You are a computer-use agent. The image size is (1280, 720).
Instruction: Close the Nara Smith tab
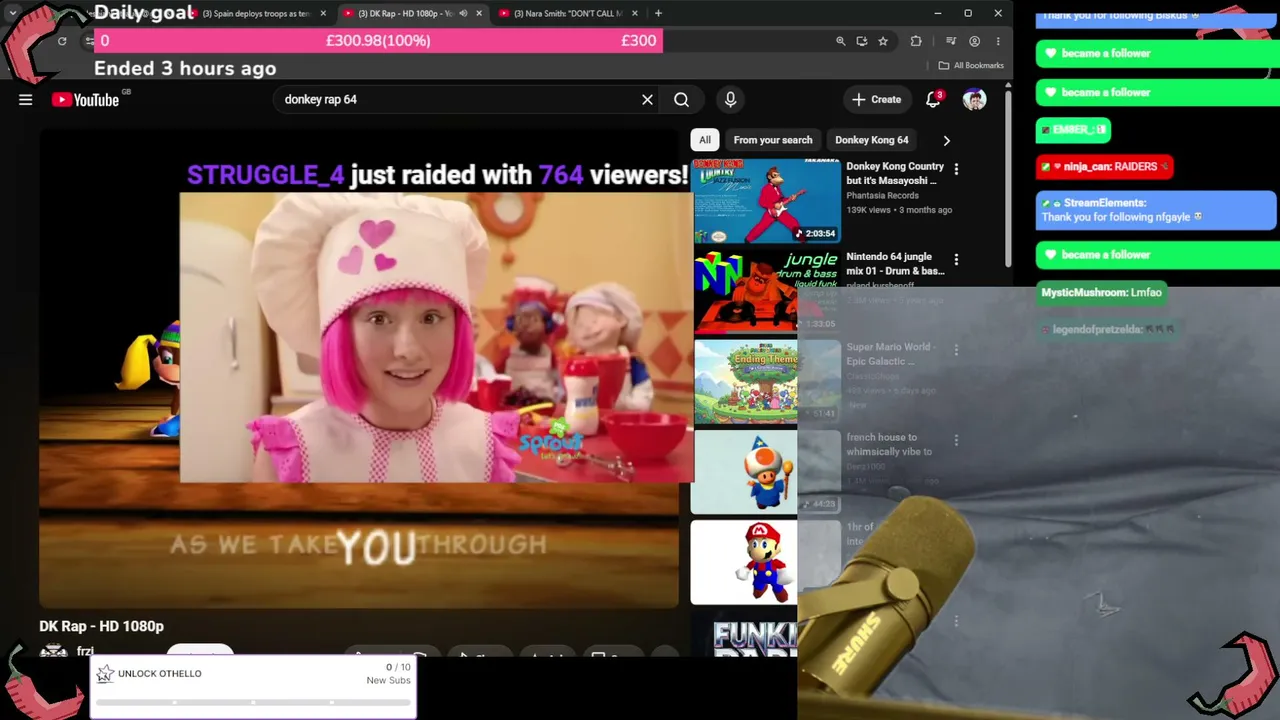[634, 13]
